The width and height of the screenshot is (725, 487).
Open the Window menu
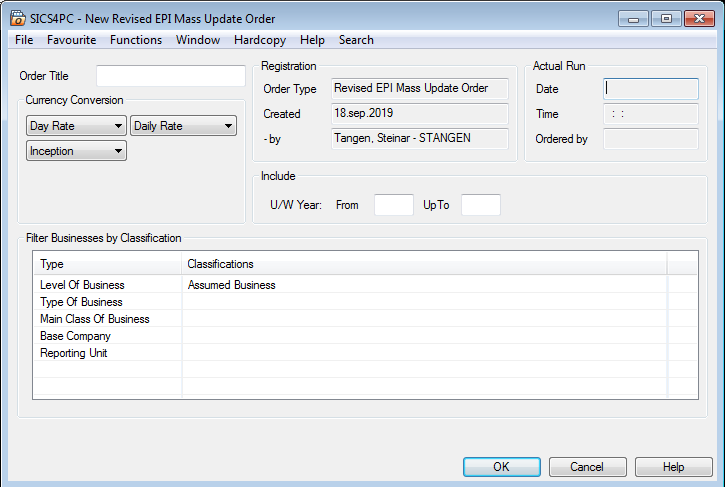click(198, 40)
